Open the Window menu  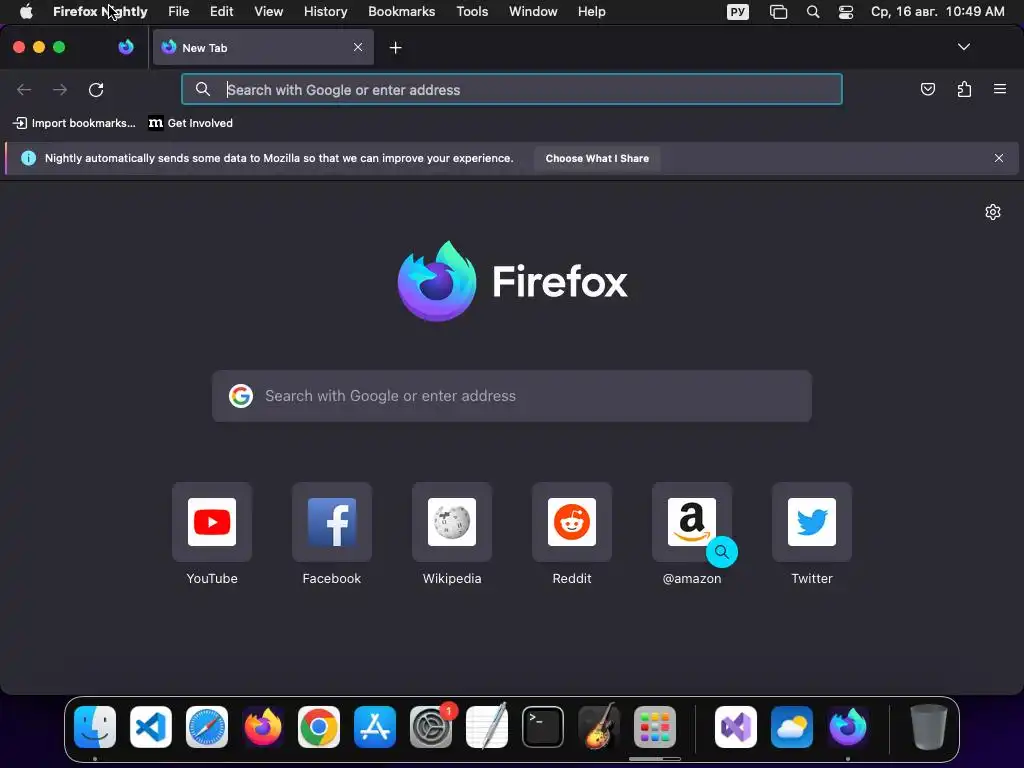533,12
